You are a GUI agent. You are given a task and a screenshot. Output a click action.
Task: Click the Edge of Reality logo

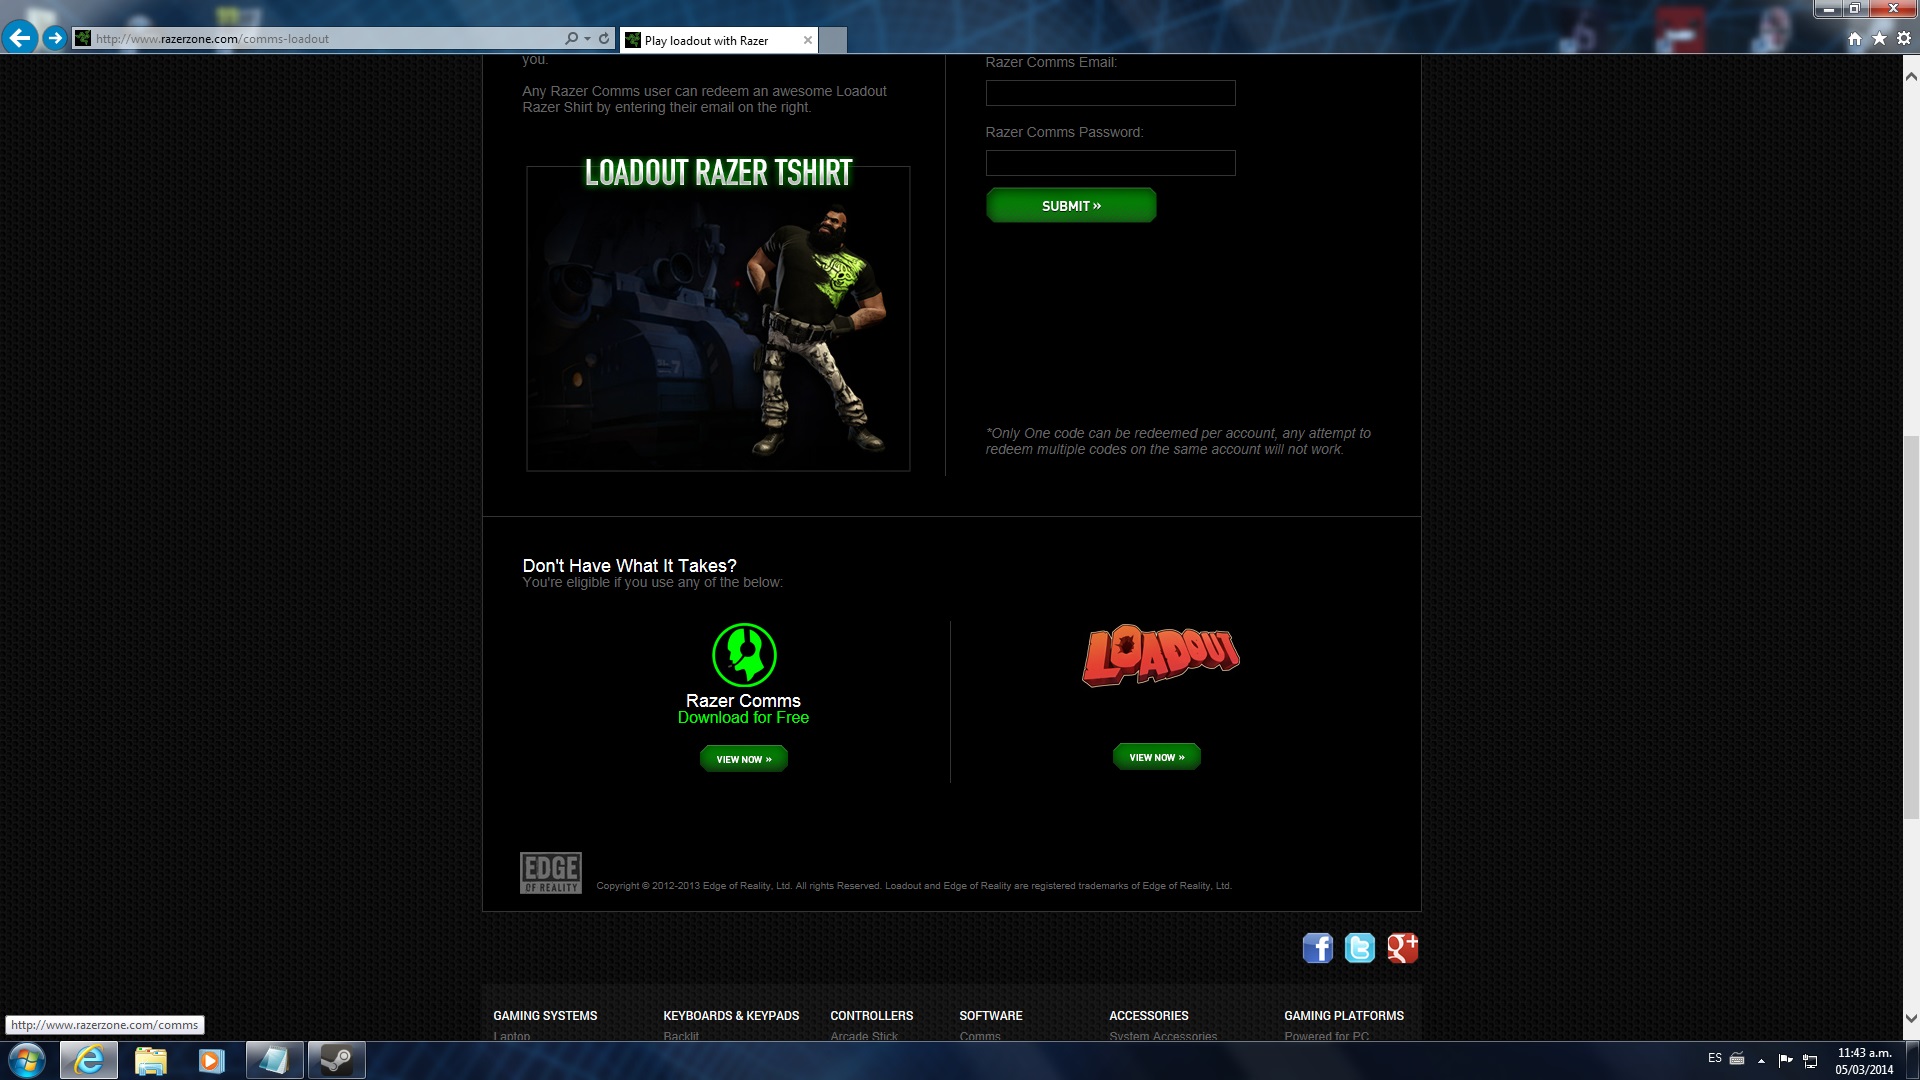551,873
